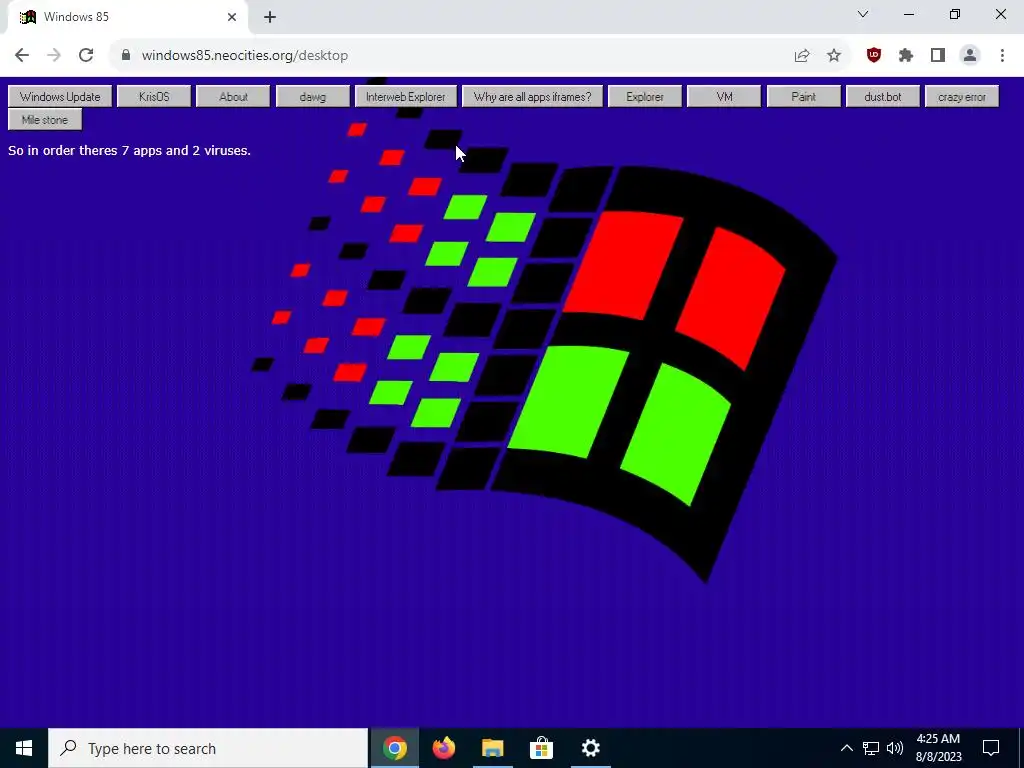The height and width of the screenshot is (768, 1024).
Task: Open the Extensions puzzle icon
Action: pos(906,56)
